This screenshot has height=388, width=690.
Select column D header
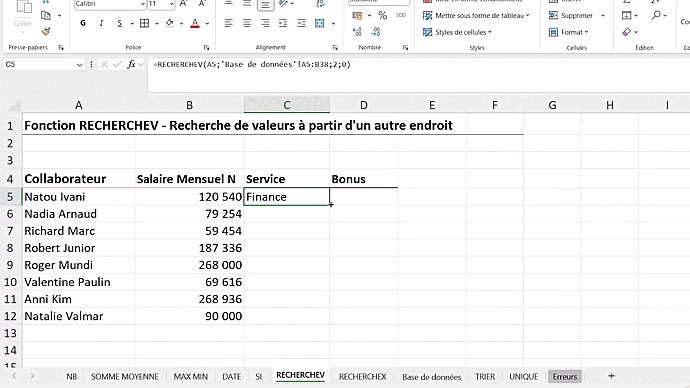363,105
